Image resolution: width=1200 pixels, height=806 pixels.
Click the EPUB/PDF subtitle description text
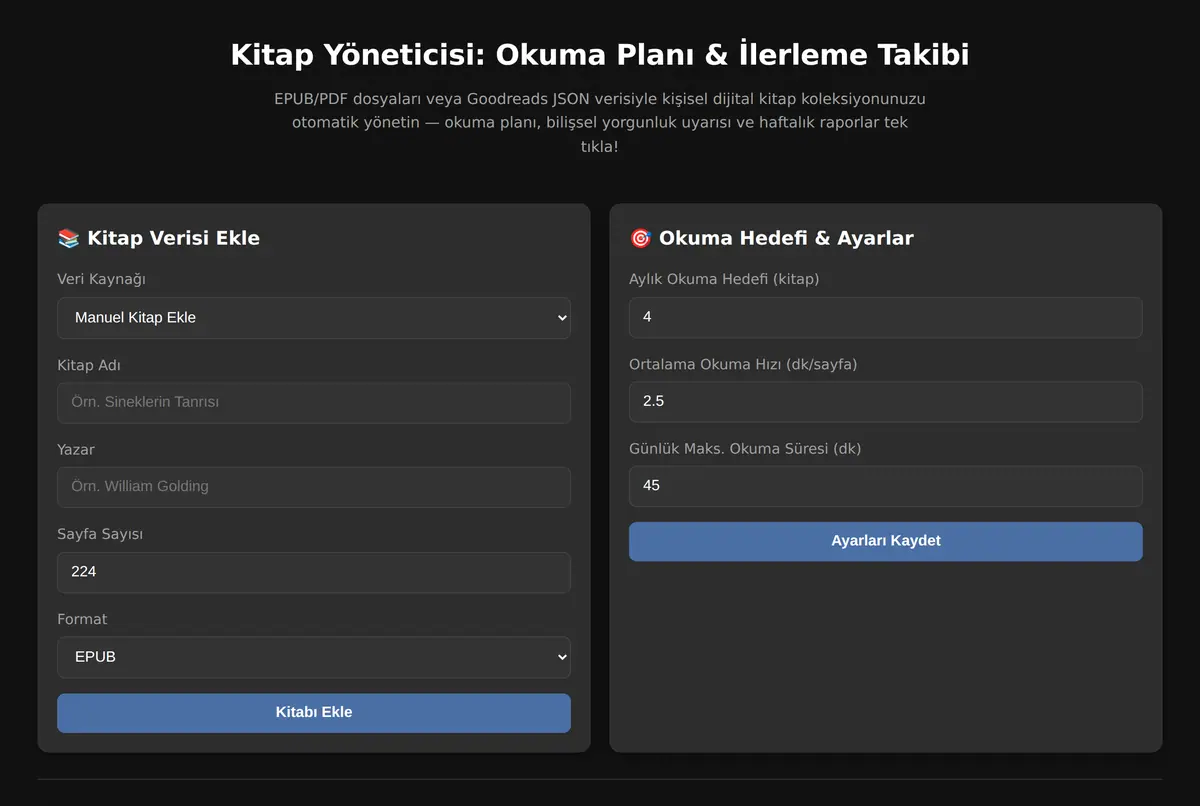600,123
